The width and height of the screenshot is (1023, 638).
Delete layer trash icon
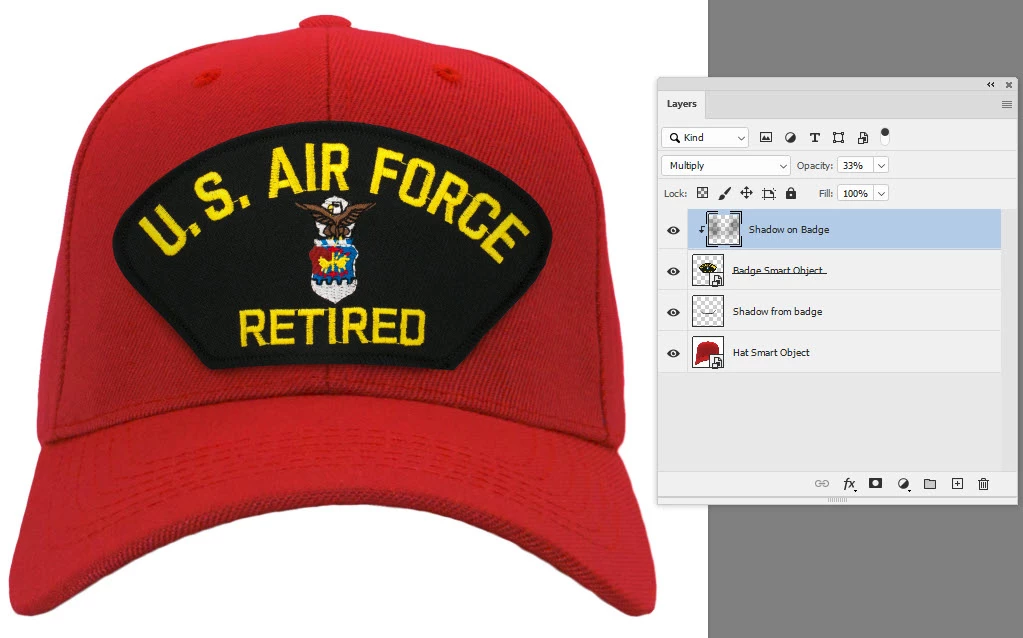click(983, 483)
